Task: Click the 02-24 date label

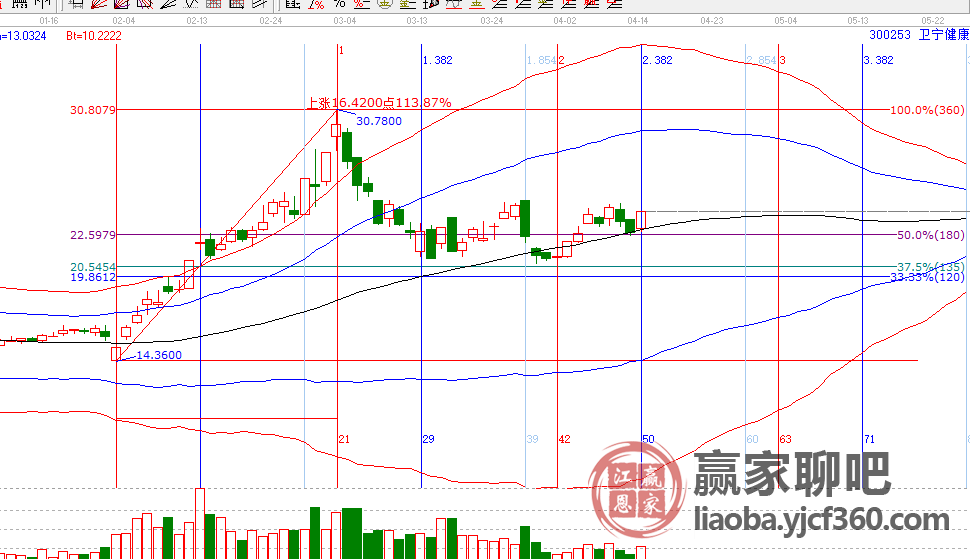Action: point(271,20)
